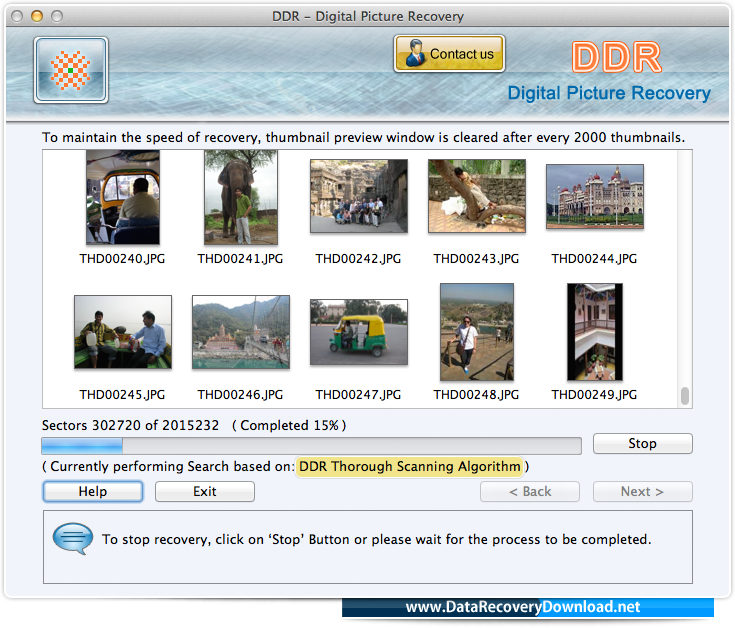The height and width of the screenshot is (628, 735).
Task: Click the yellow minimize window button
Action: [37, 16]
